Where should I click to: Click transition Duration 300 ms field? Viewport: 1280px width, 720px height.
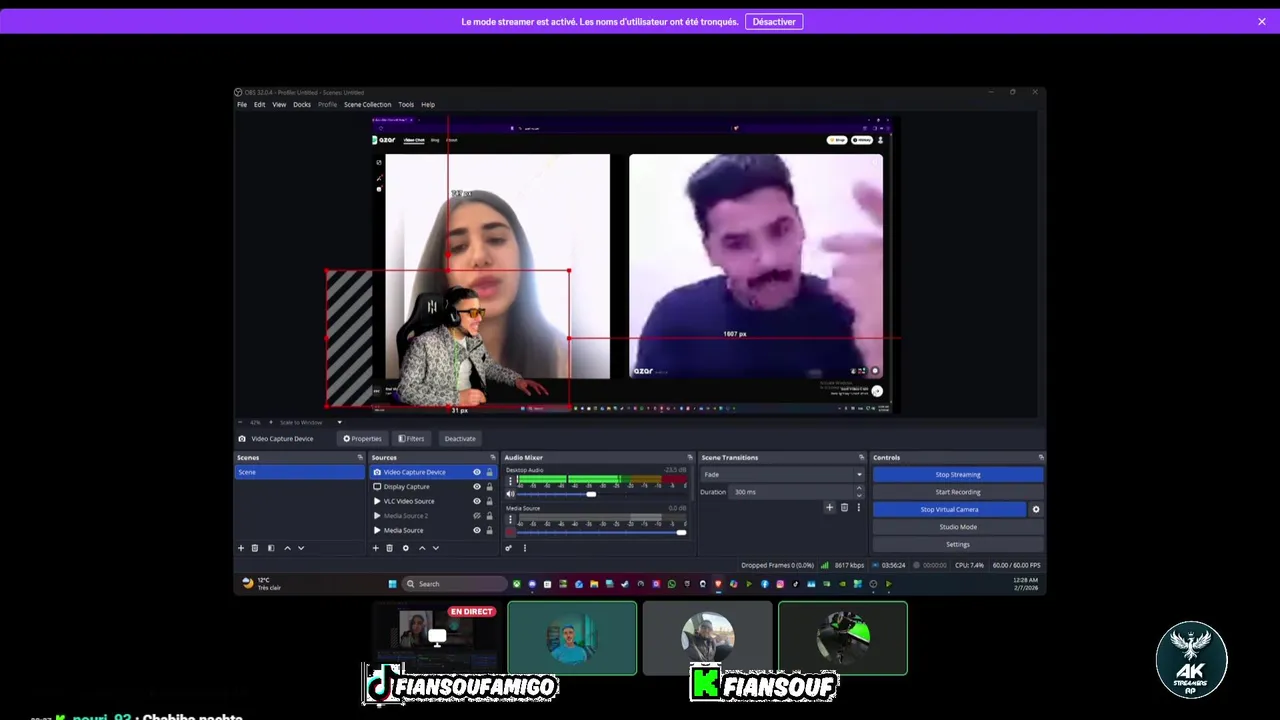794,492
